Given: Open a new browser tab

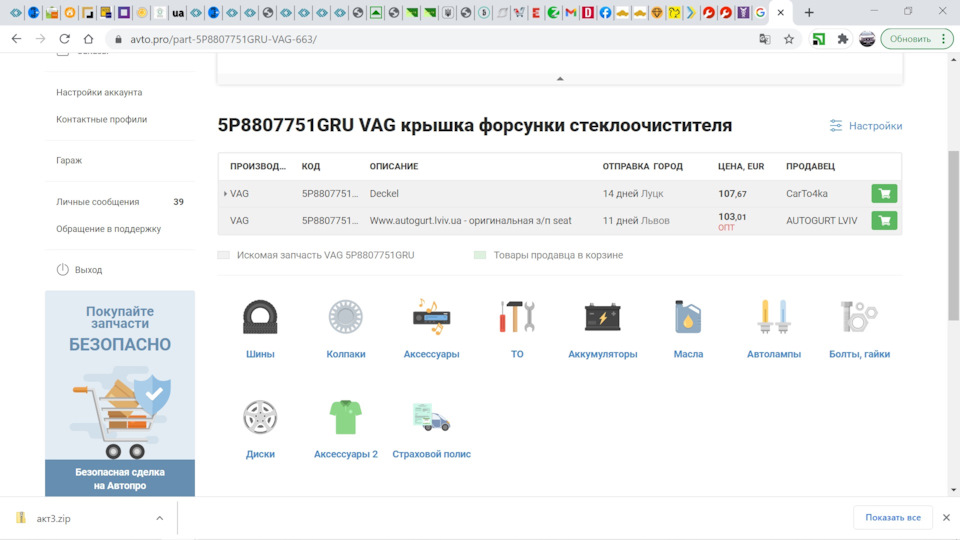Looking at the screenshot, I should click(809, 12).
